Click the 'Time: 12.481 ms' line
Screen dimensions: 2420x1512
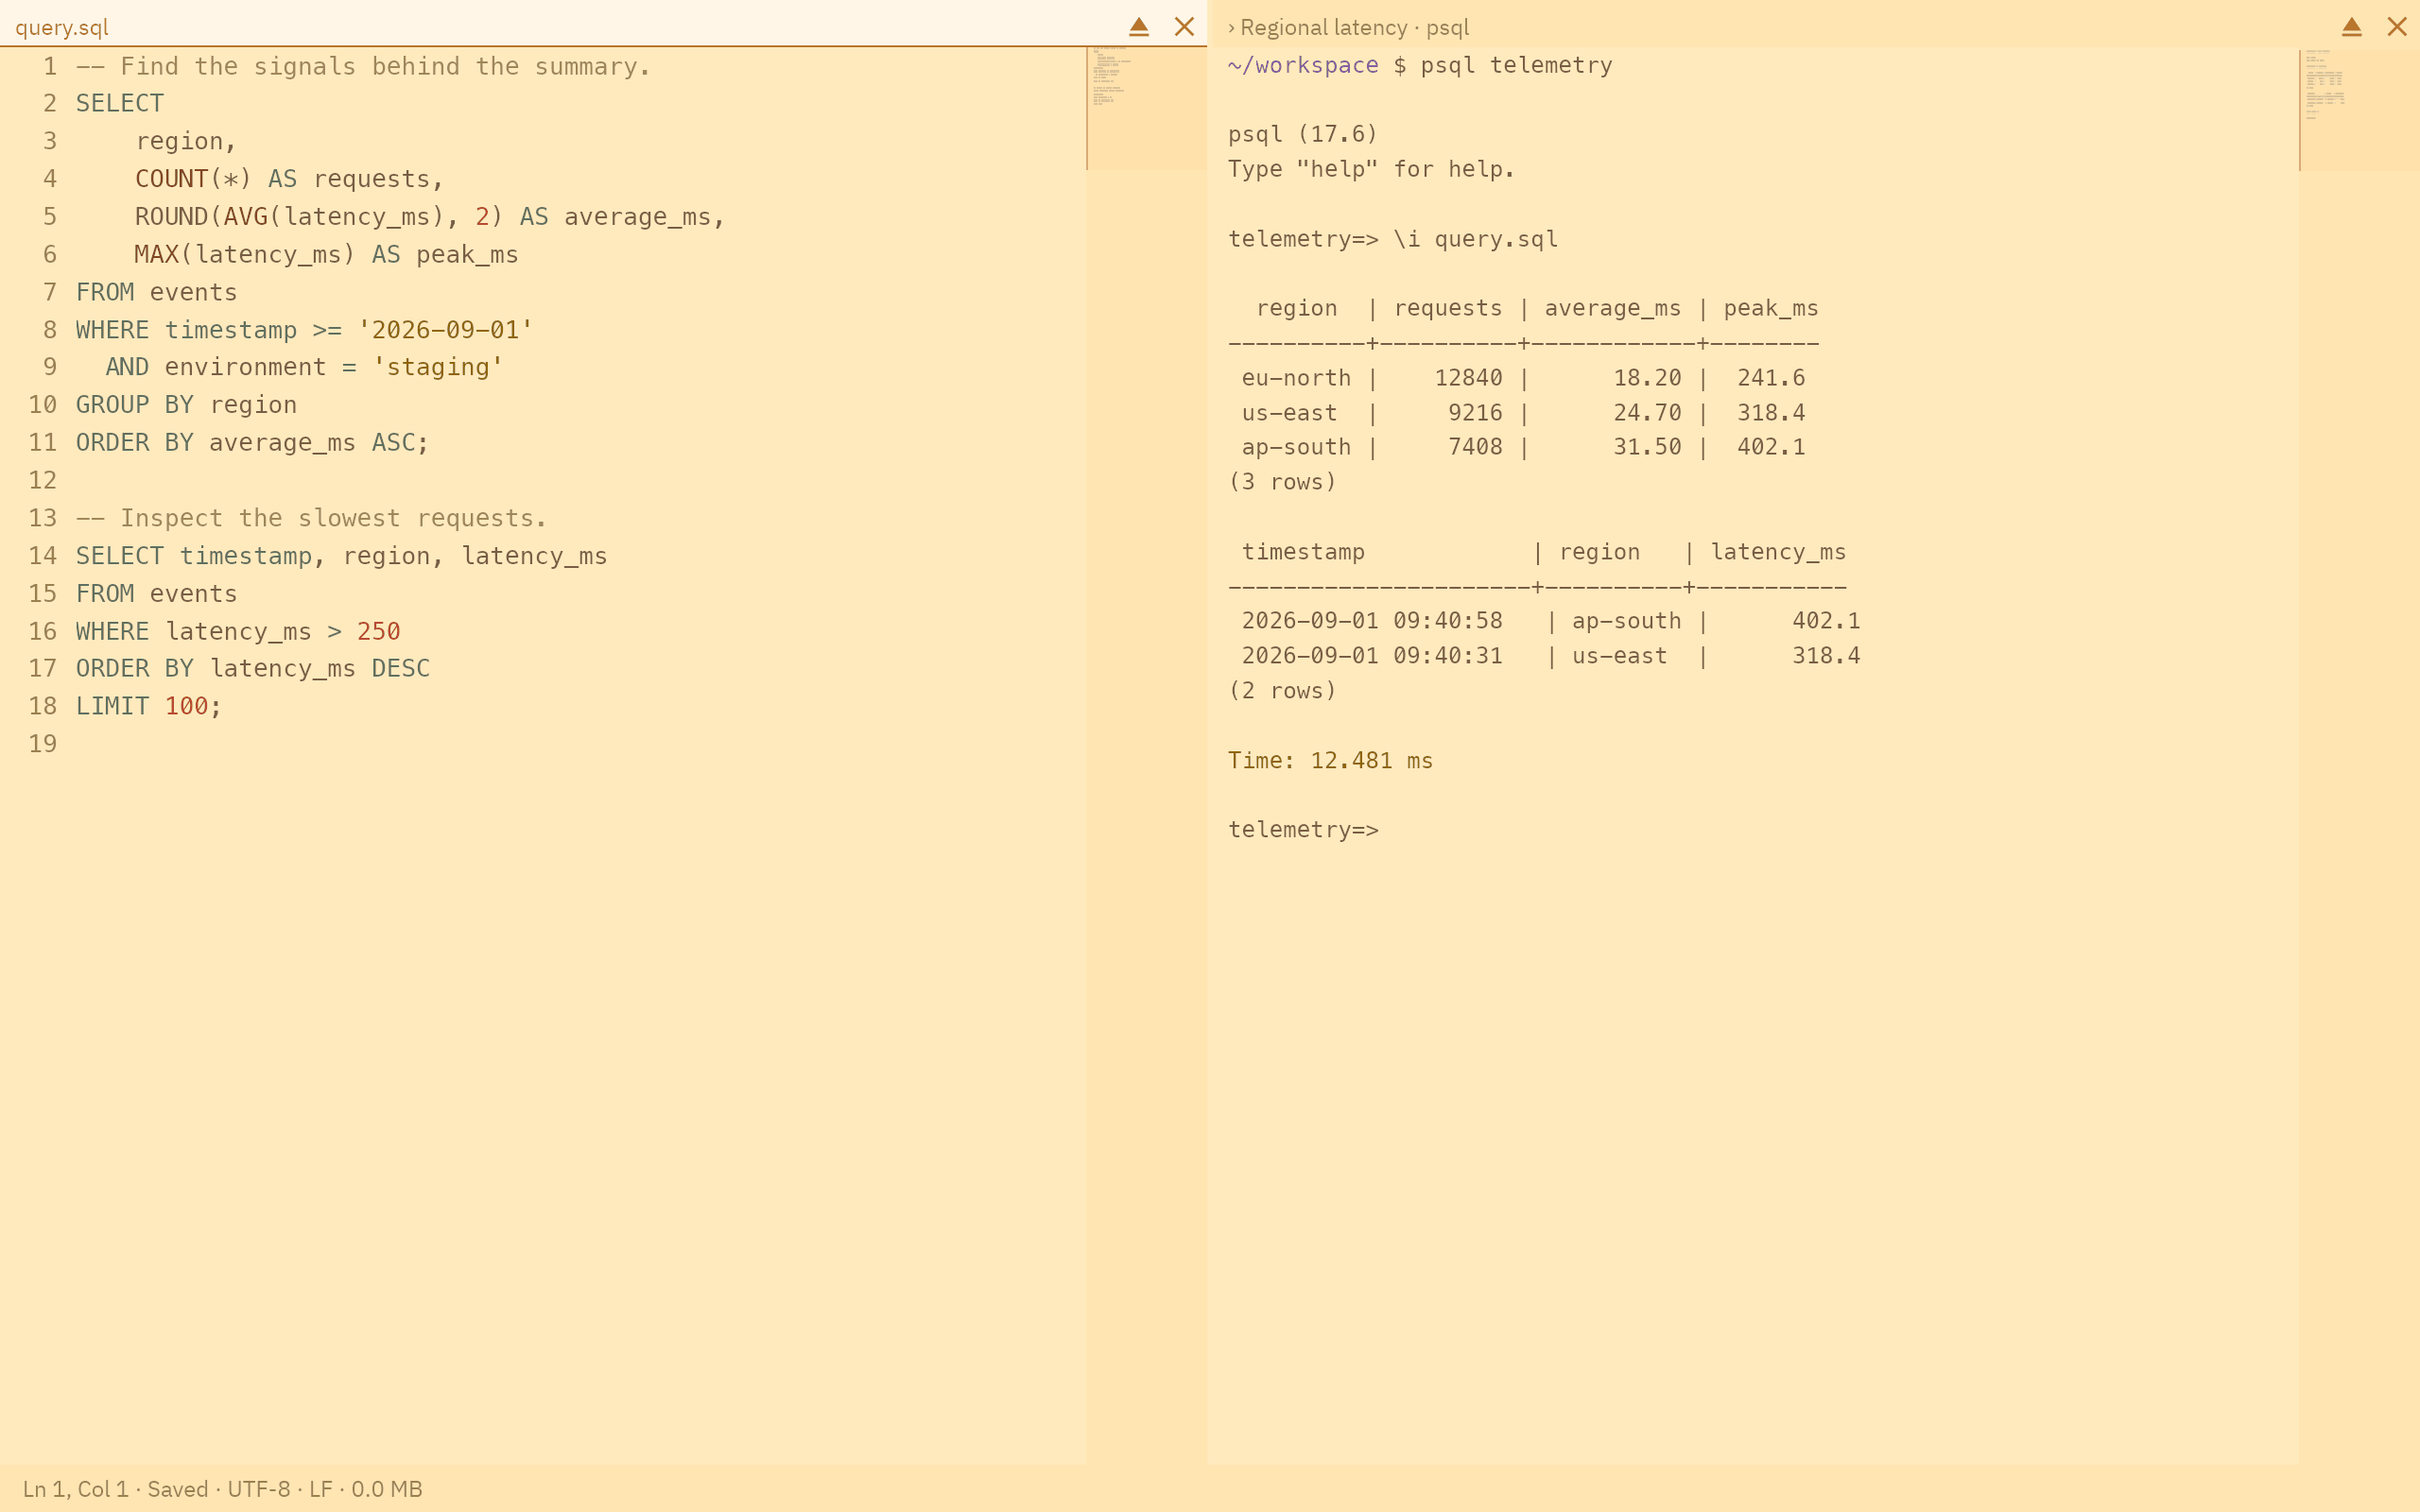1330,761
